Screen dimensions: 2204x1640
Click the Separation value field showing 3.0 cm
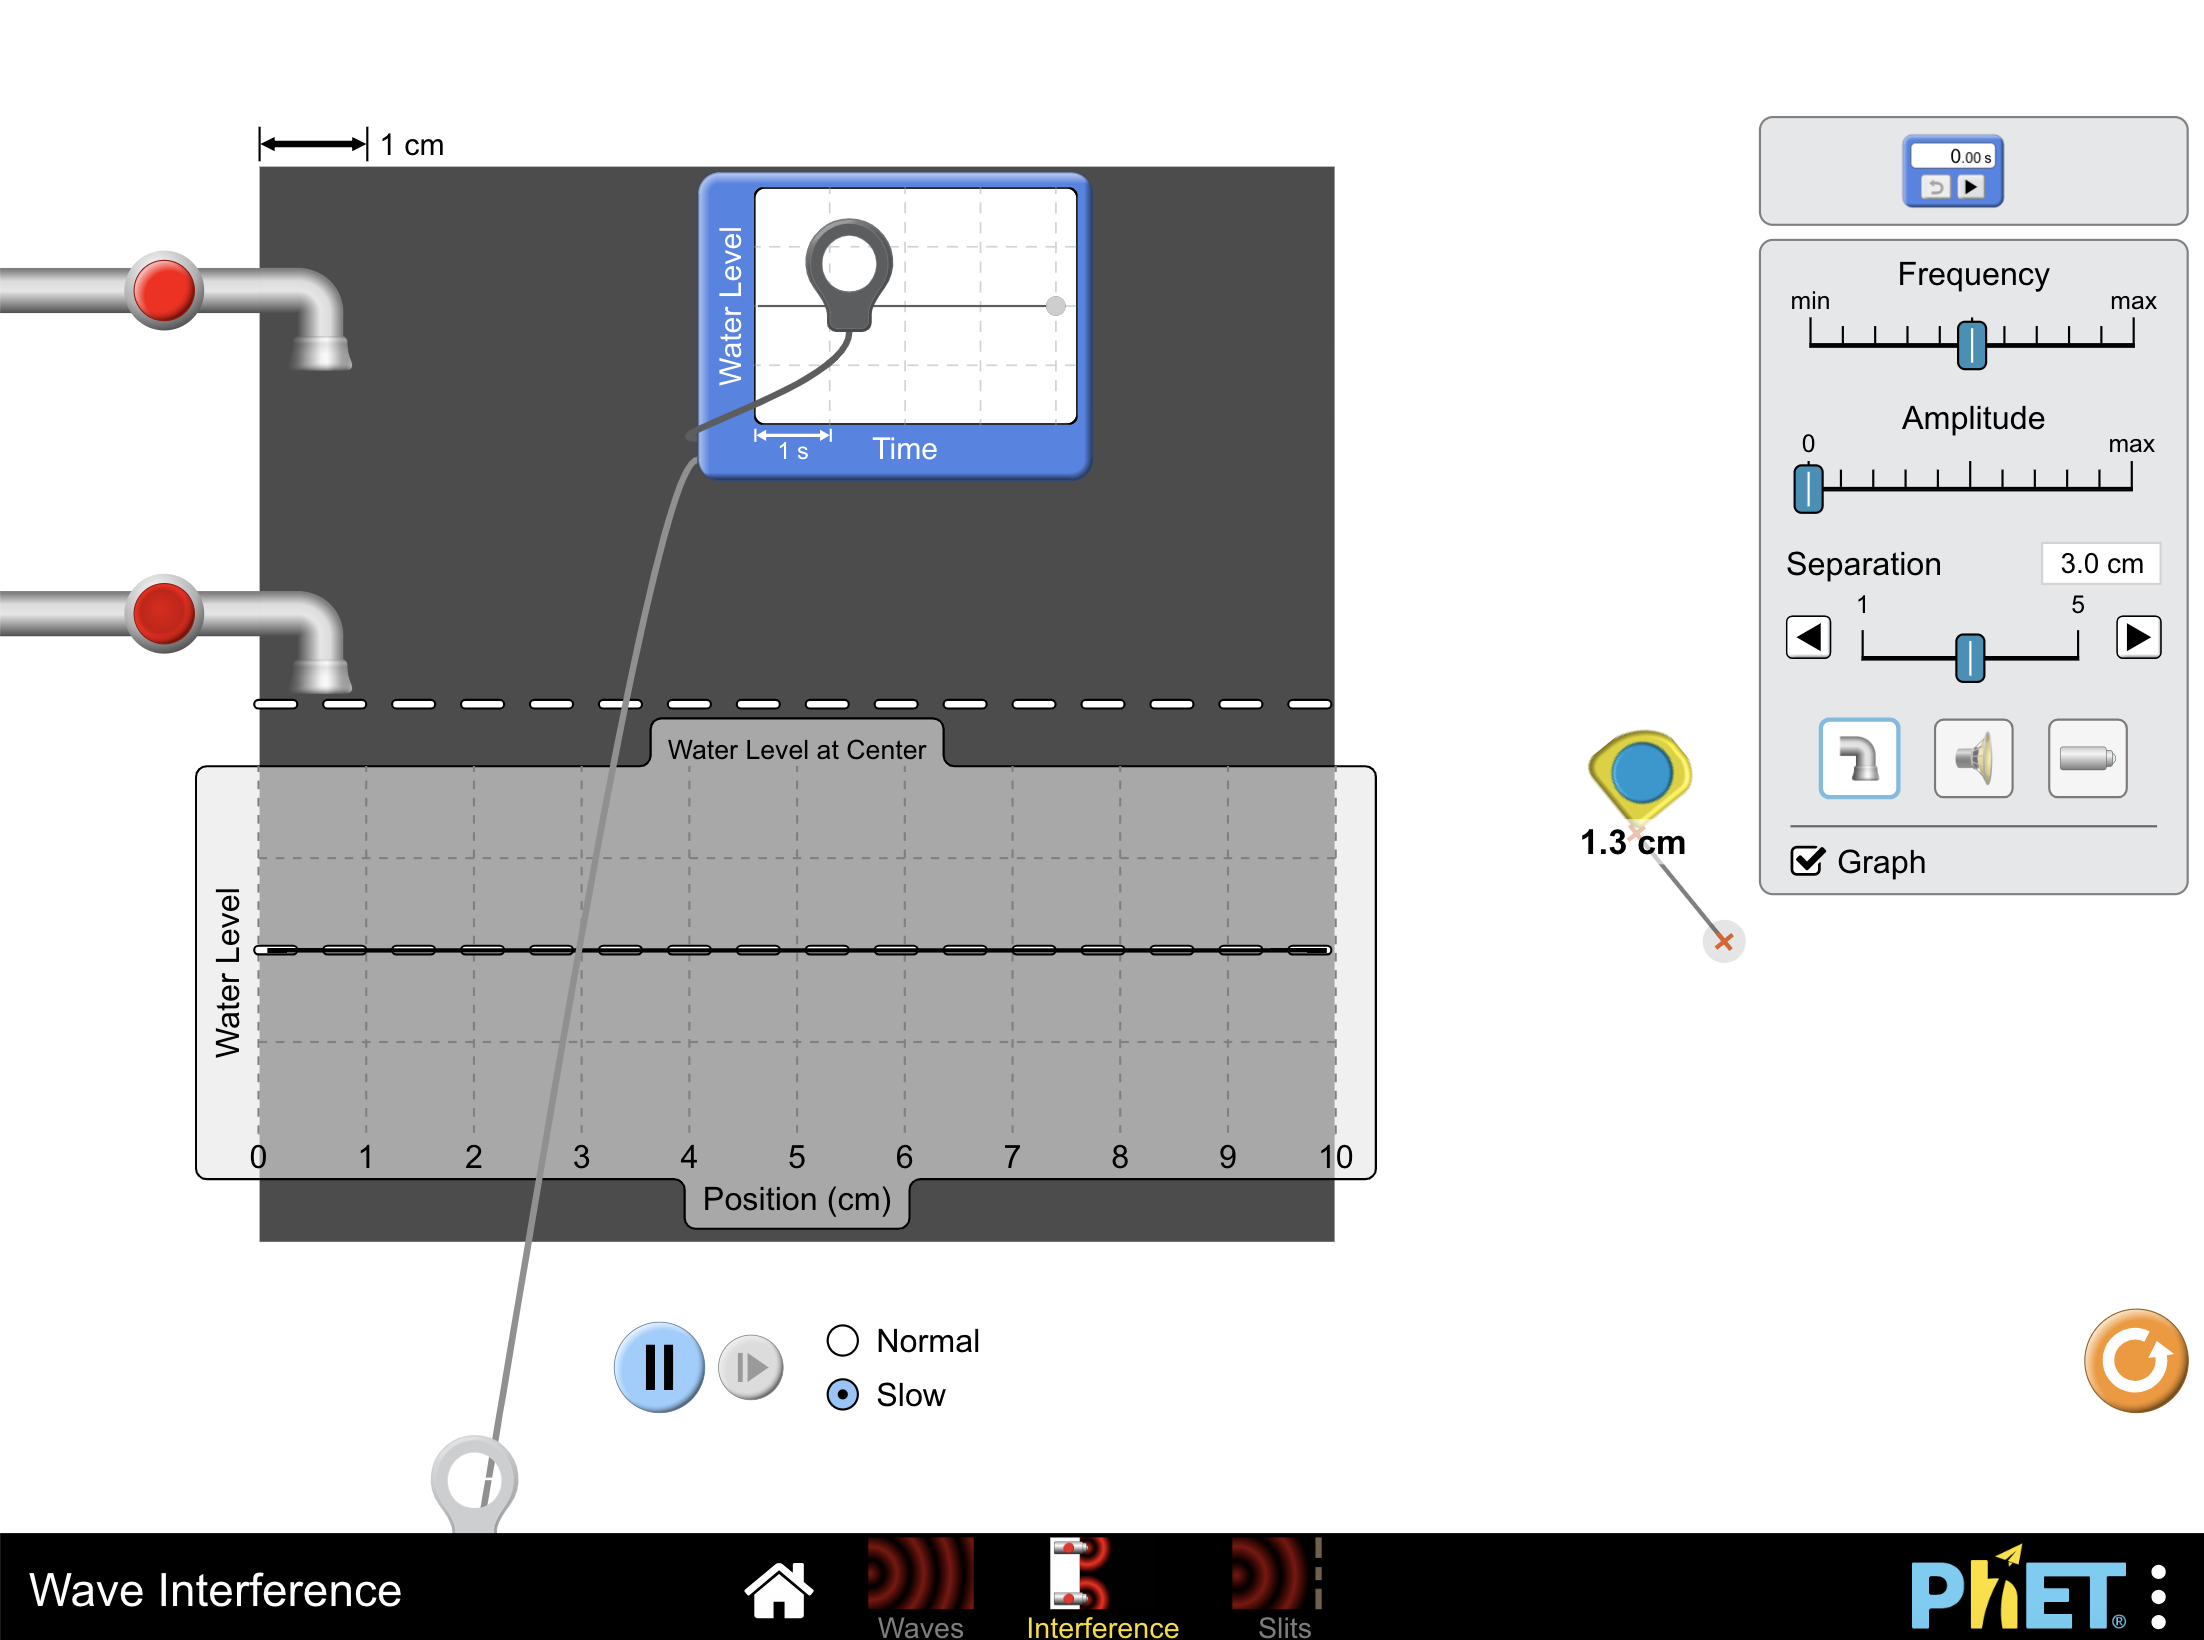point(2100,563)
